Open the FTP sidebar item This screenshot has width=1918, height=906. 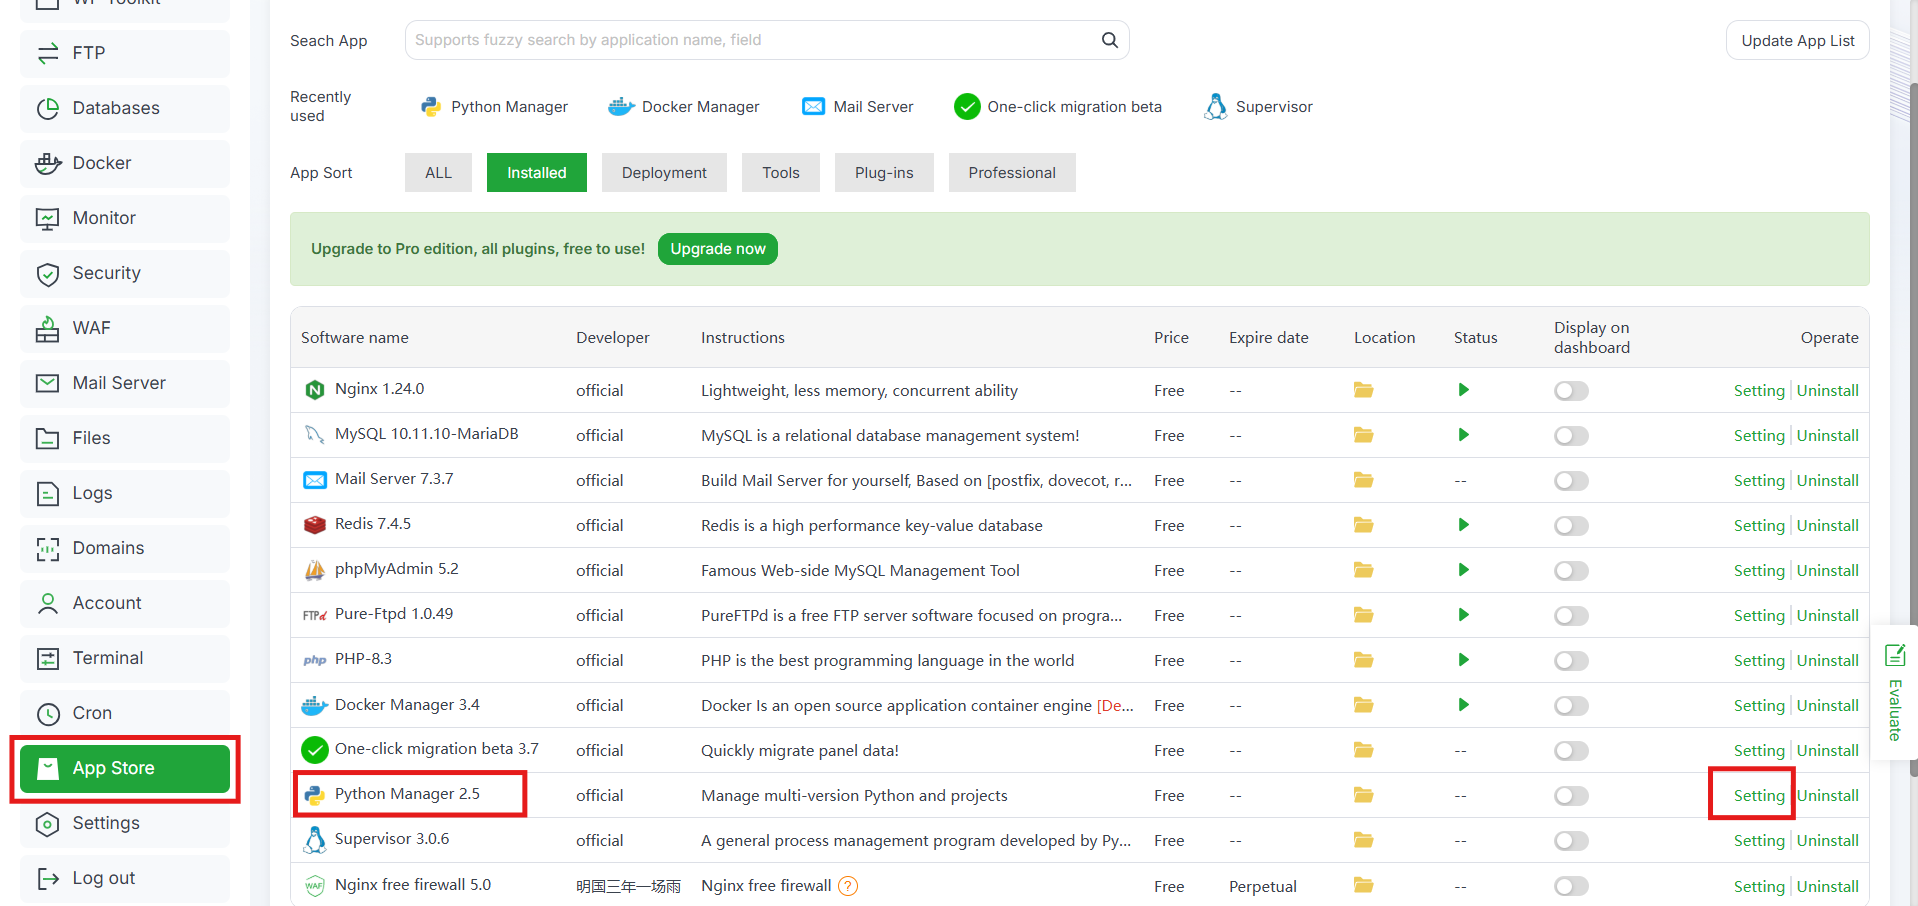pyautogui.click(x=125, y=53)
